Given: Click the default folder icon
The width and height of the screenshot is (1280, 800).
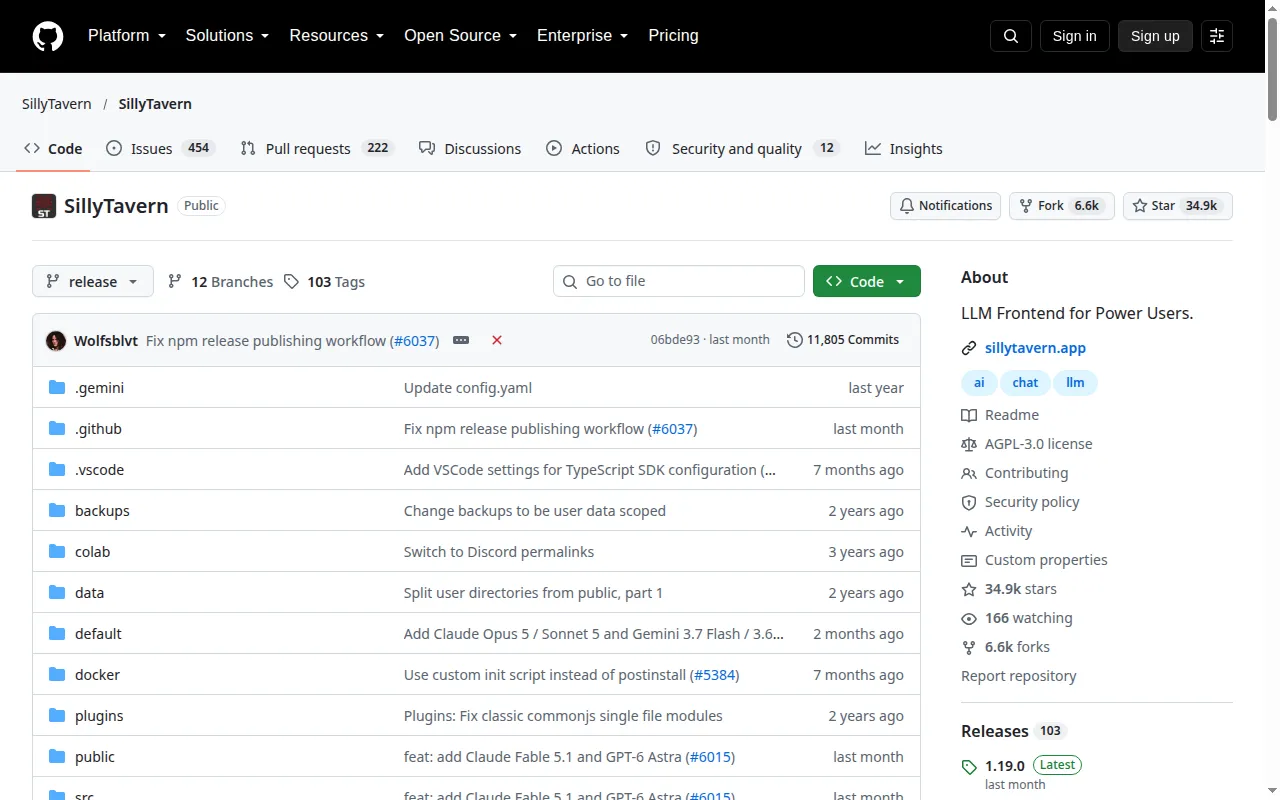Looking at the screenshot, I should click(57, 634).
